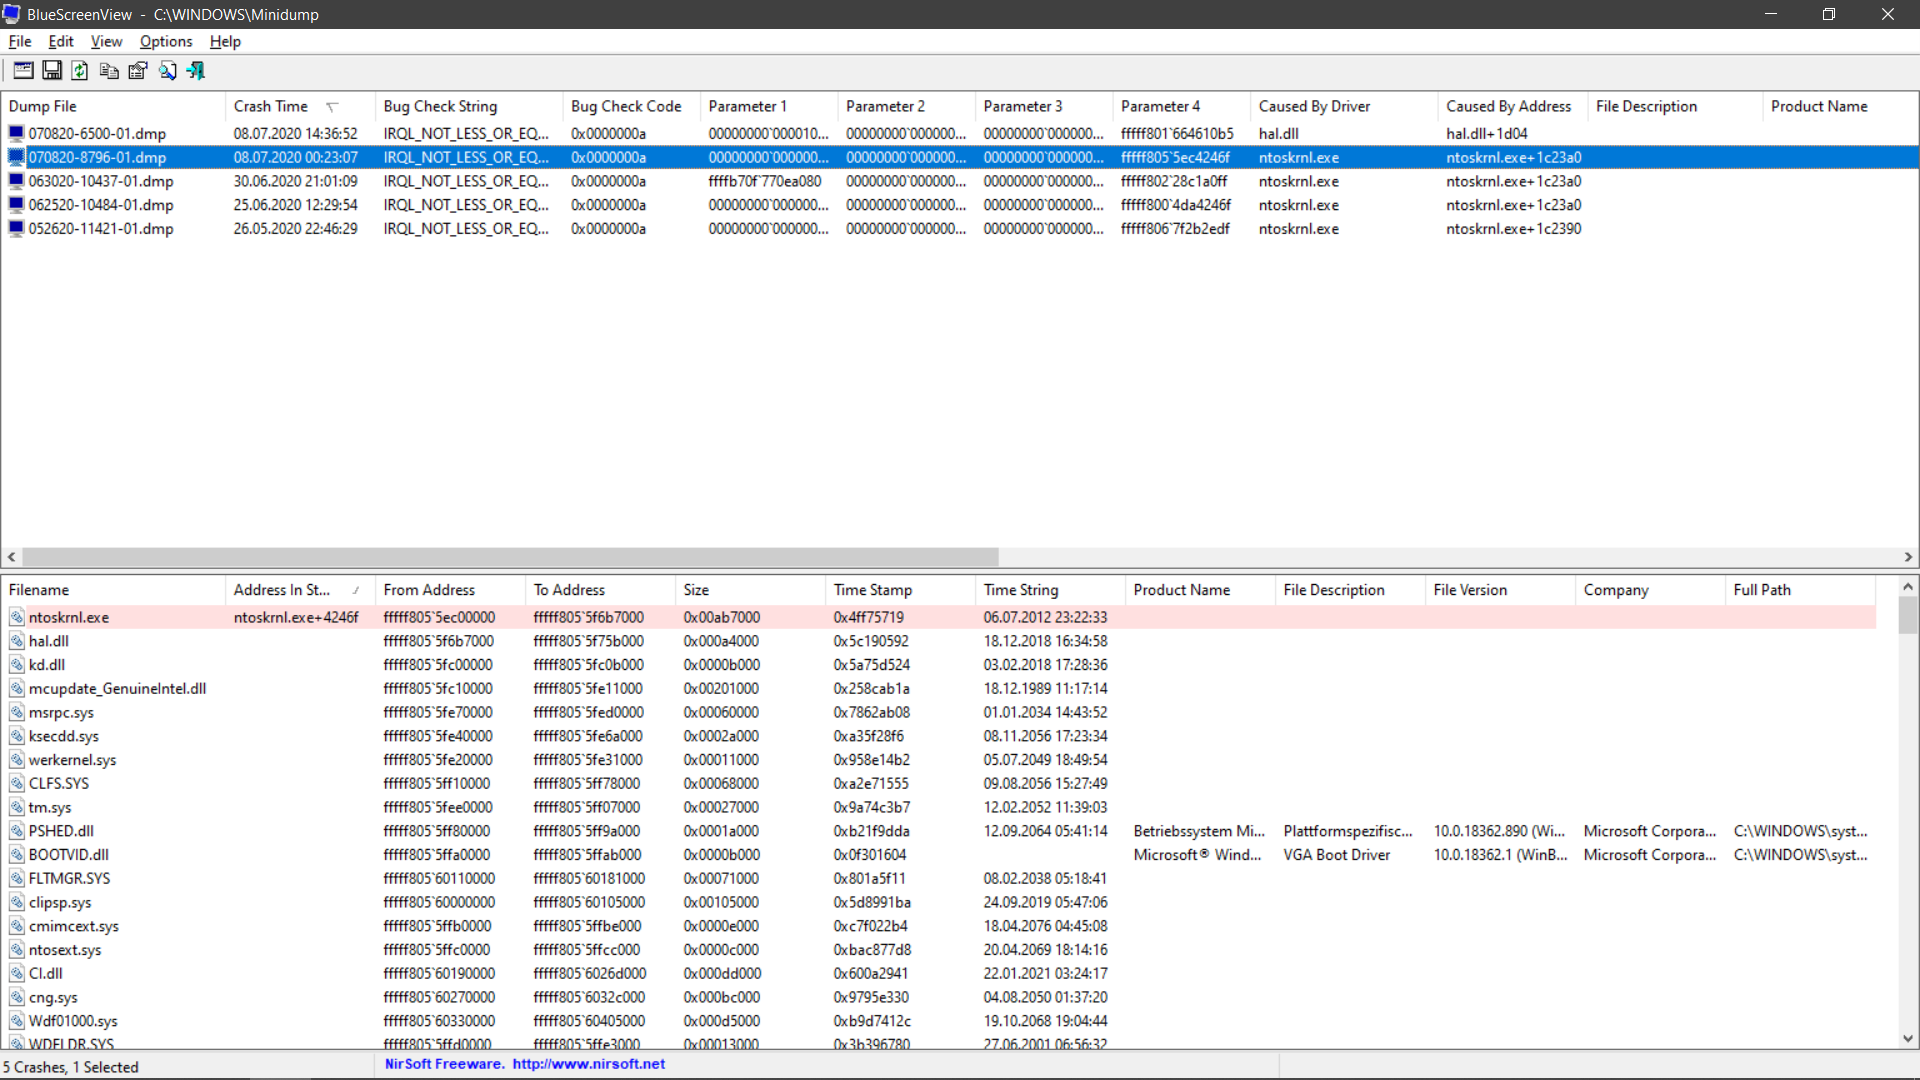The image size is (1920, 1080).
Task: Sort upper pane by Bug Check Code header
Action: coord(626,107)
